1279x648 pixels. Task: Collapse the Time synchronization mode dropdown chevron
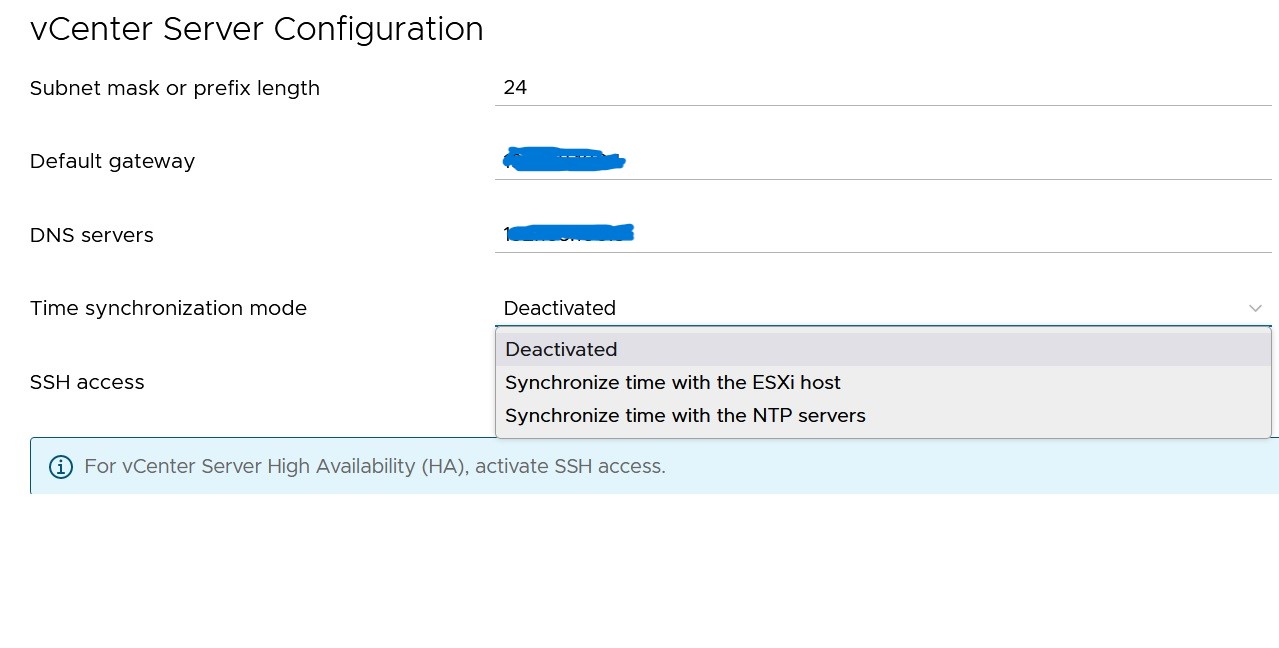pyautogui.click(x=1255, y=308)
